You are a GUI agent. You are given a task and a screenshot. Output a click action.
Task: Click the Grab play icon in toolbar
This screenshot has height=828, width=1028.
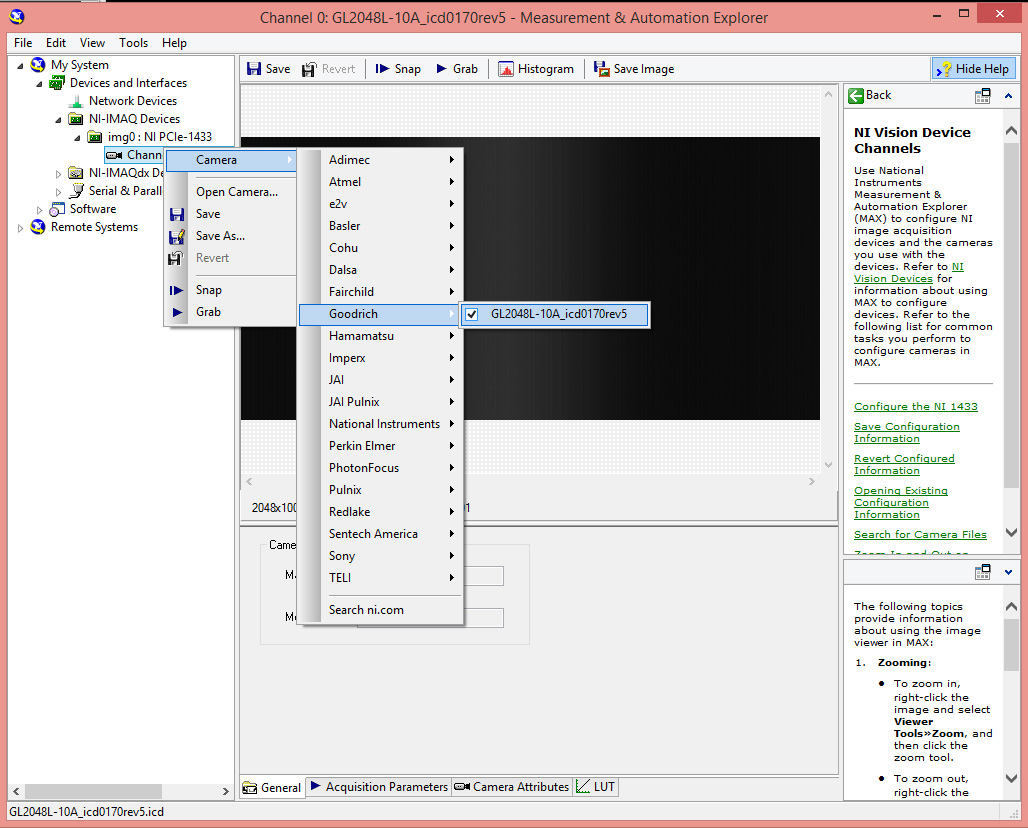(x=442, y=69)
